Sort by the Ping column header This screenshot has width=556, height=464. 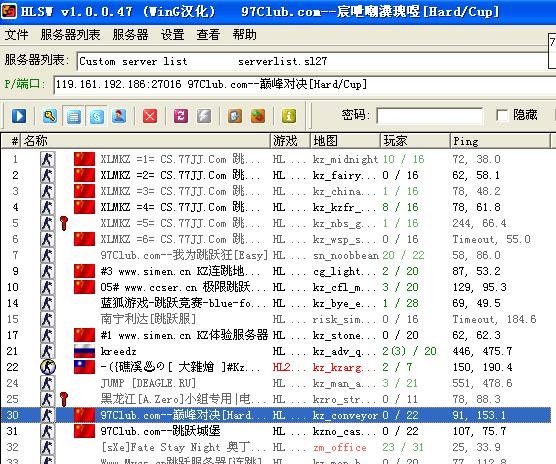(x=500, y=141)
